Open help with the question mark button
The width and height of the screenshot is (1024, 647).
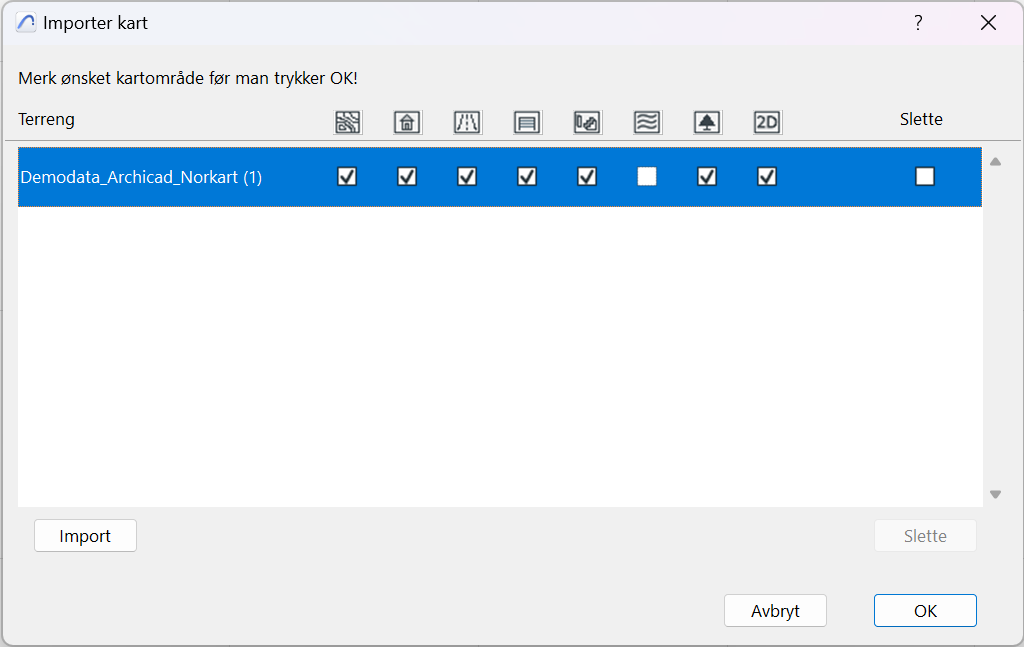[918, 23]
